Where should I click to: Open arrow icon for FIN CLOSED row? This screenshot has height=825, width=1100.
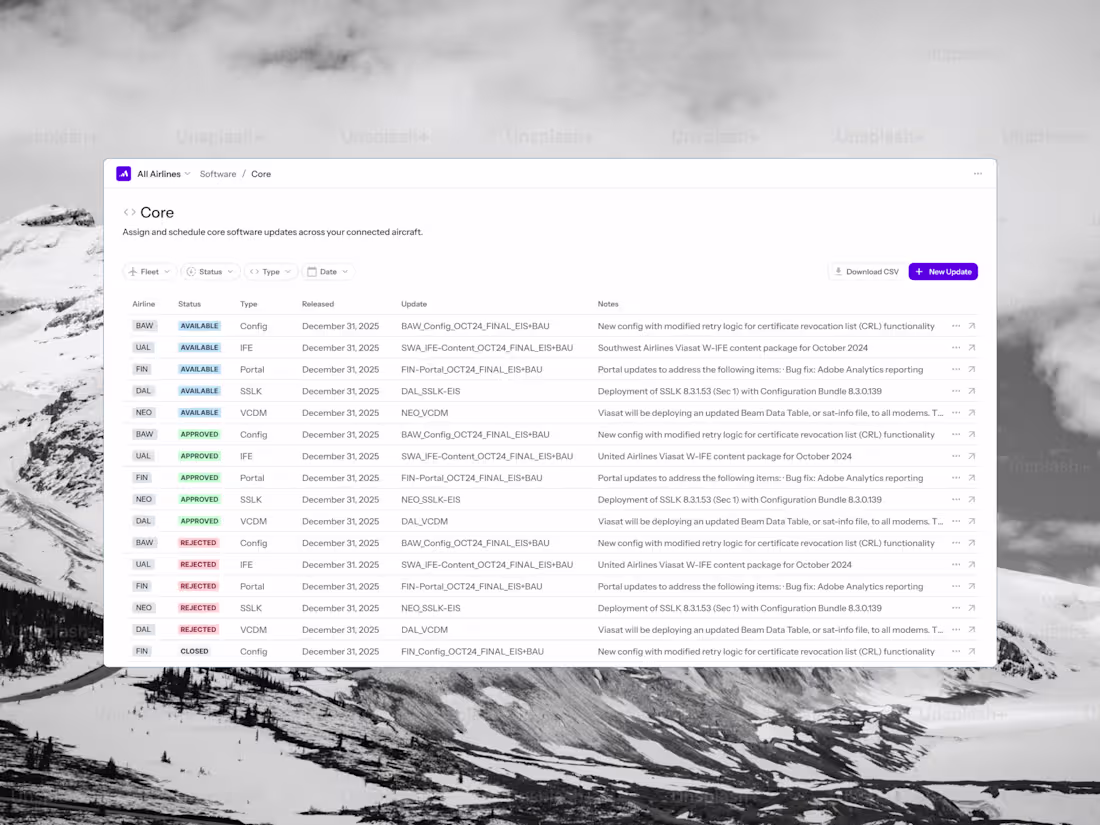point(972,651)
